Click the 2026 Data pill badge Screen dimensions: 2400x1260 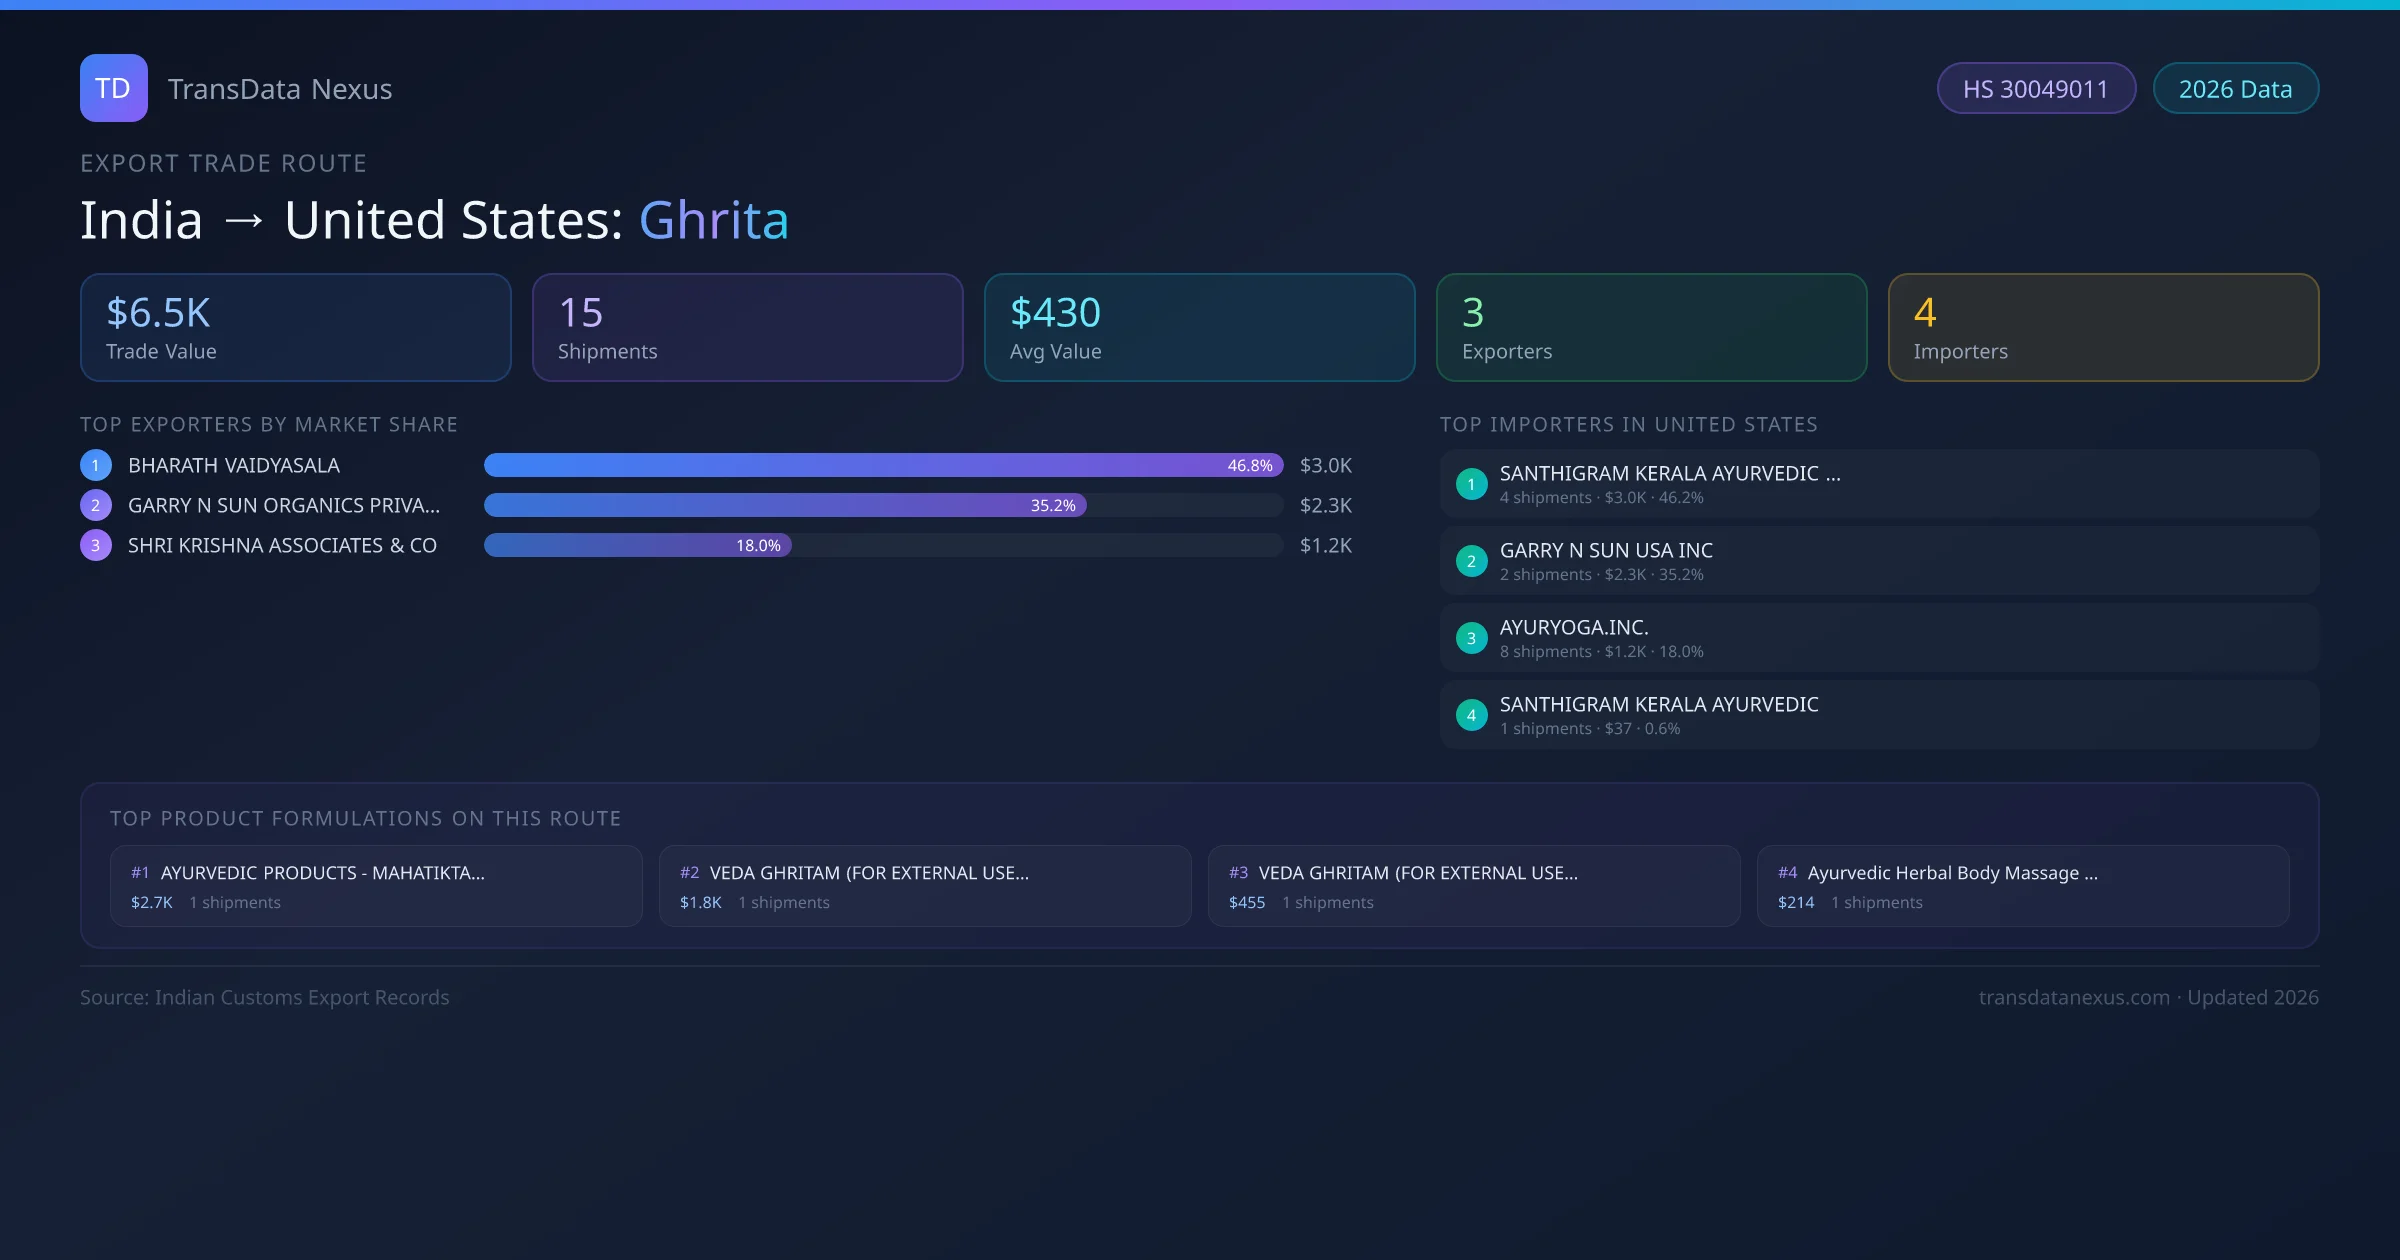pyautogui.click(x=2235, y=89)
